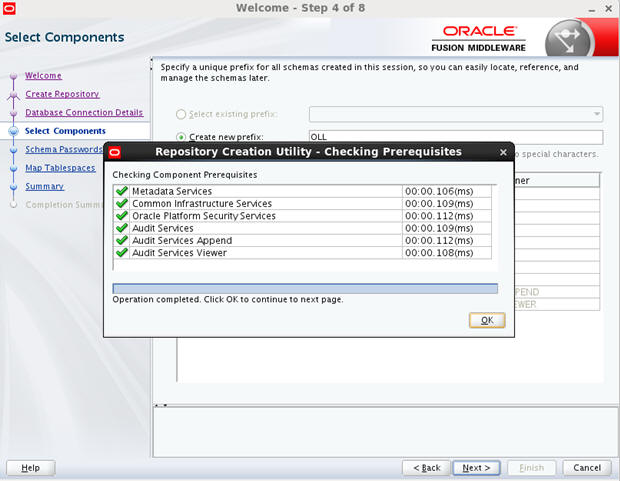Screen dimensions: 620x481
Task: Select Oracle Platform Security Services text
Action: tap(204, 216)
